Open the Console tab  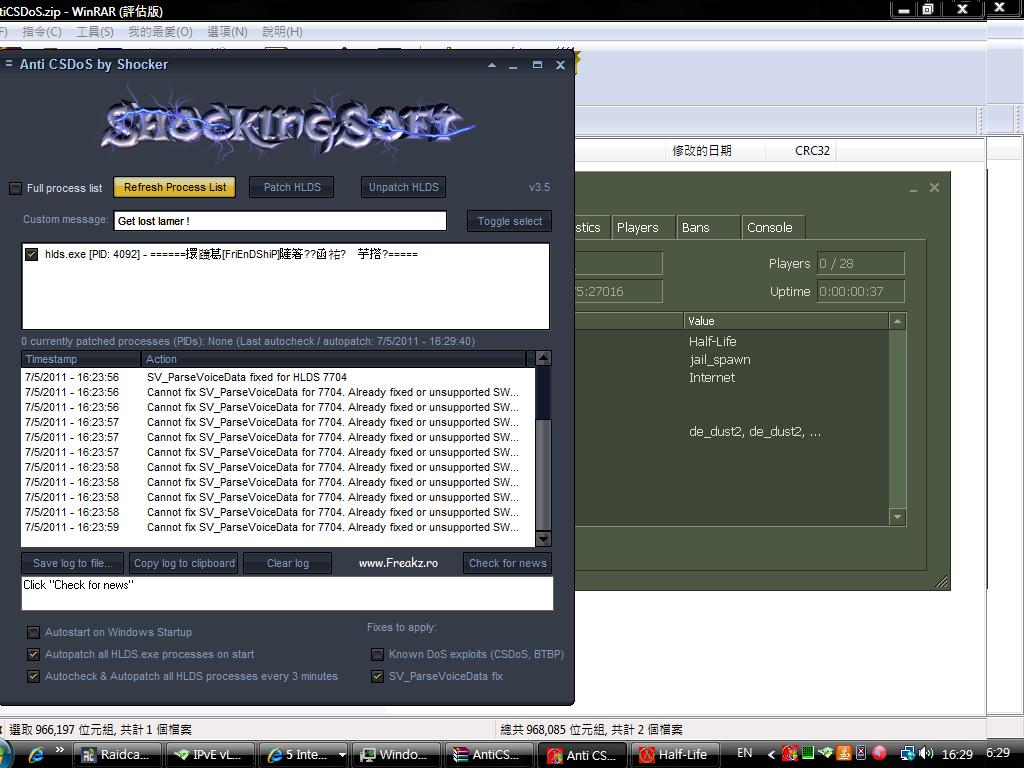point(769,228)
